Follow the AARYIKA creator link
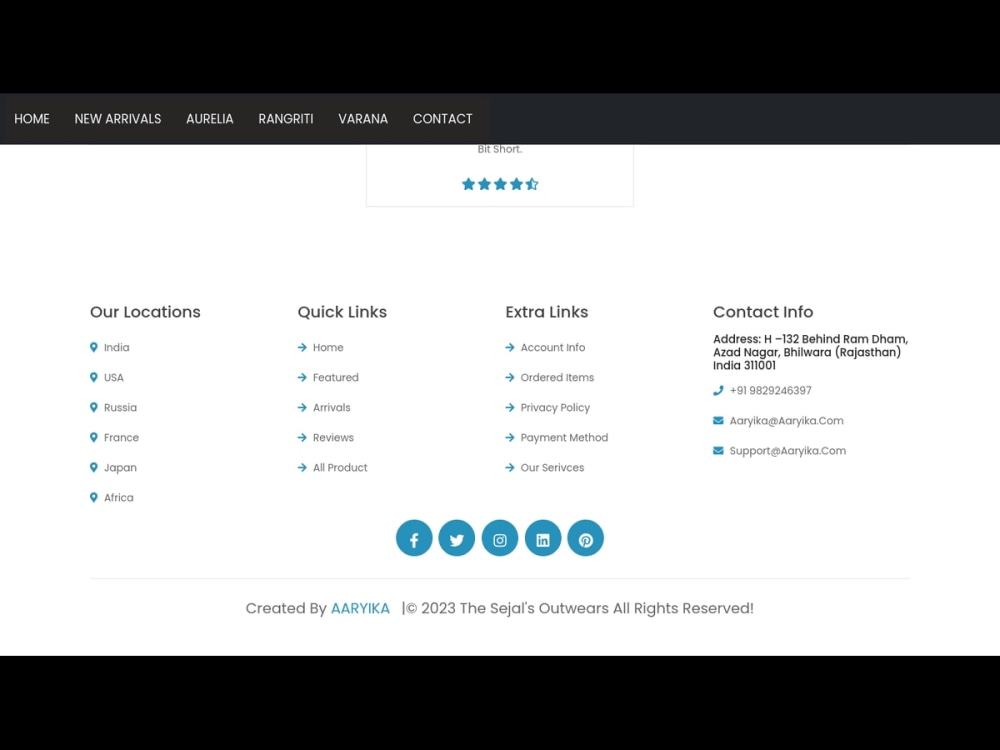The height and width of the screenshot is (750, 1000). click(360, 608)
